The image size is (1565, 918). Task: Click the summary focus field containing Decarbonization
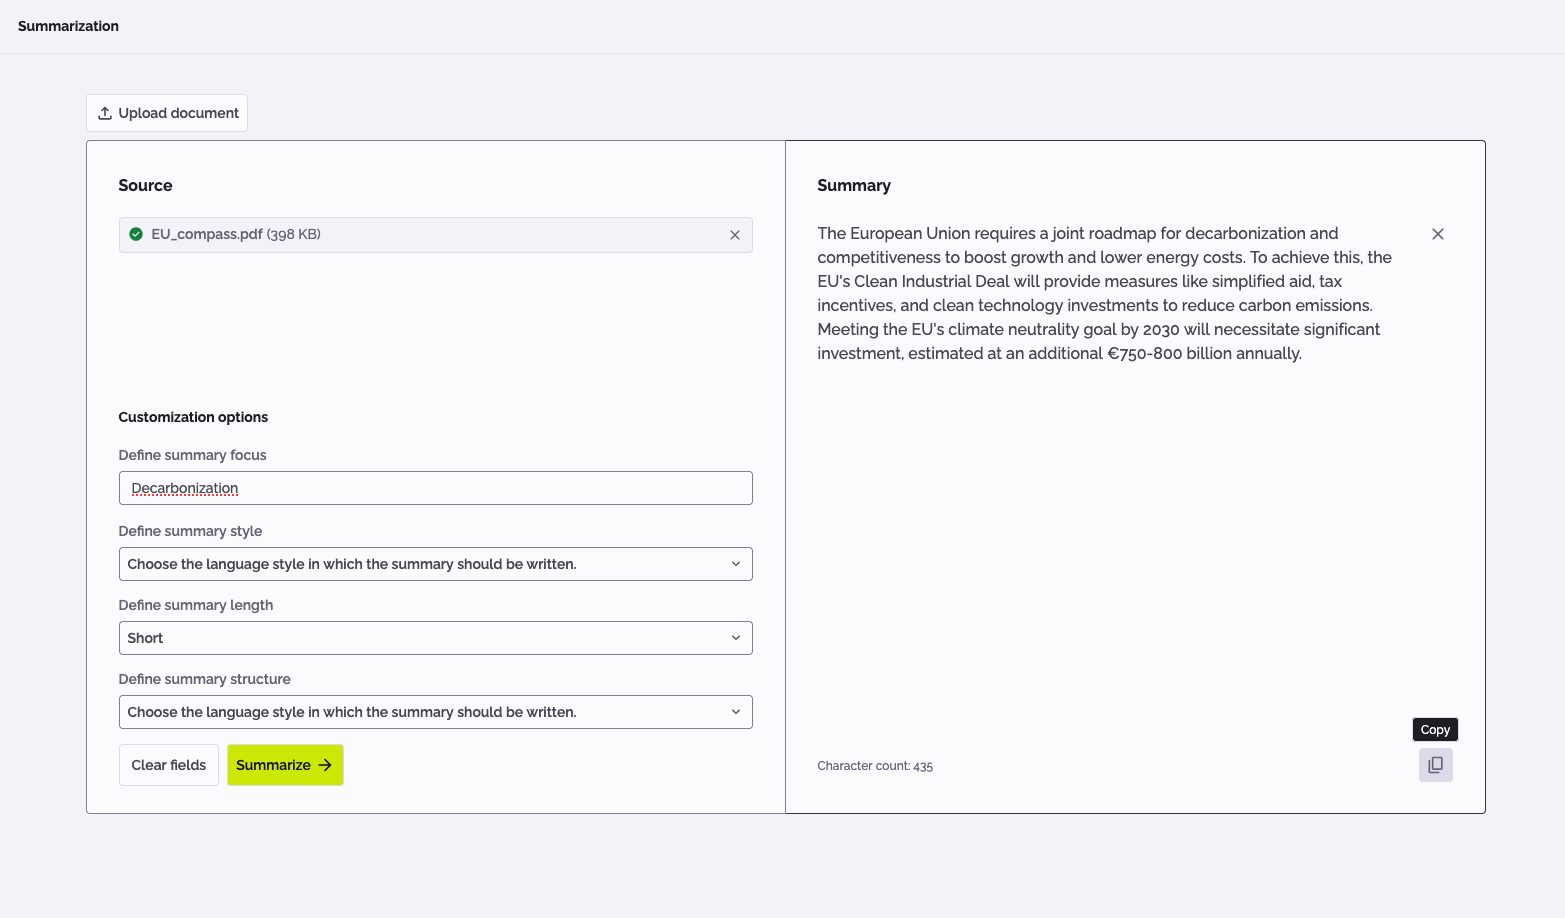tap(435, 488)
